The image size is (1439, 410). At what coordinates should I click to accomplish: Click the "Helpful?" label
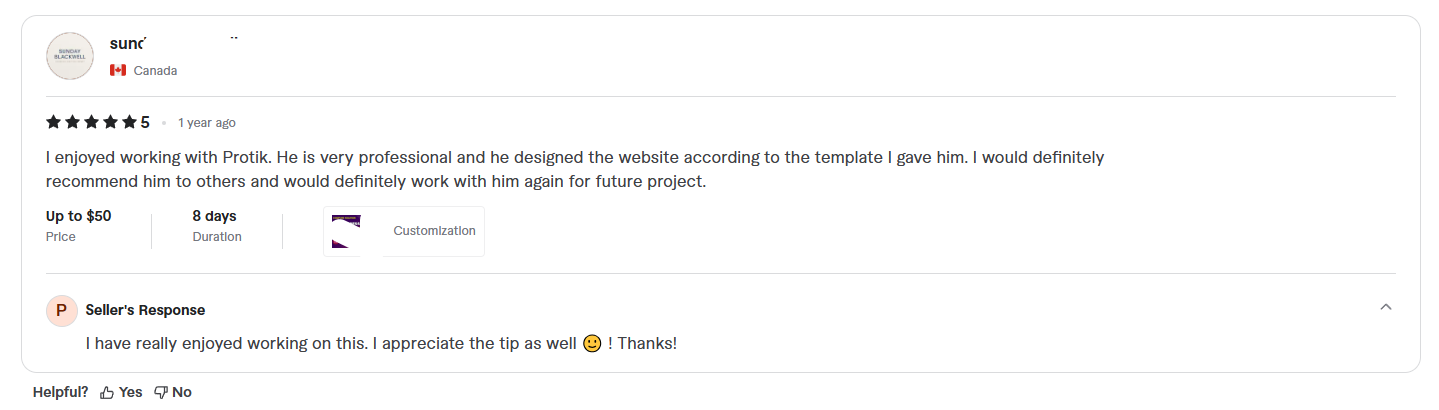[60, 393]
